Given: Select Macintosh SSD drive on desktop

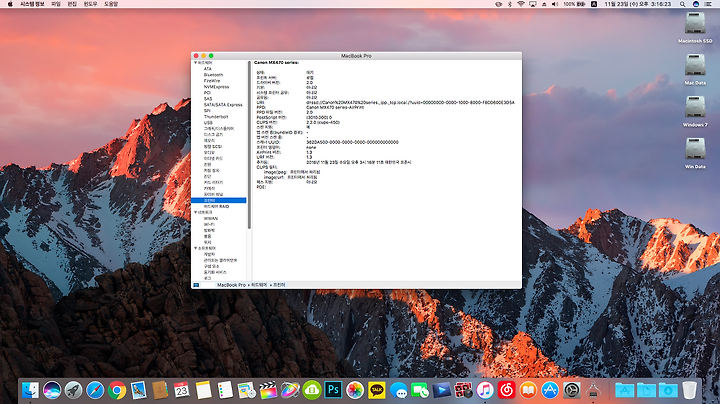Looking at the screenshot, I should (695, 28).
